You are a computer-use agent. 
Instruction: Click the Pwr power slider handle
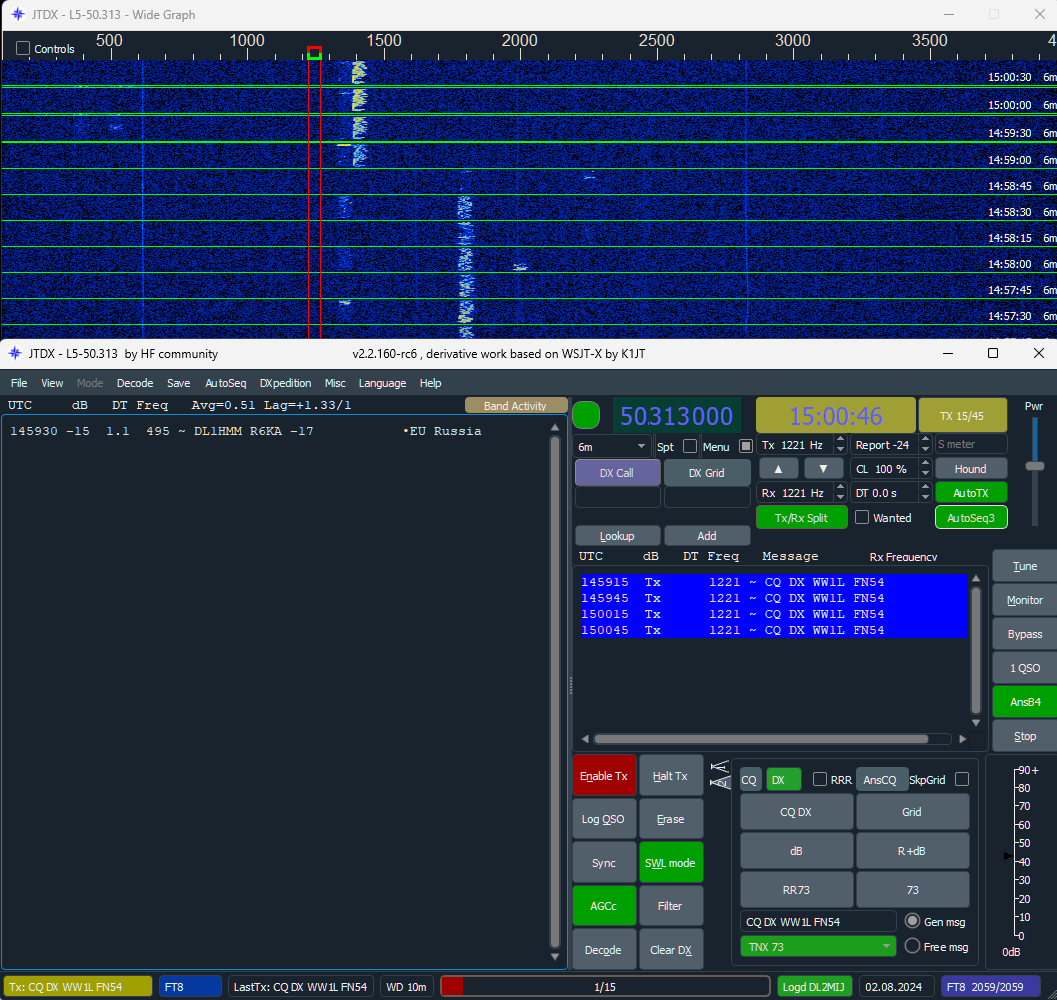(1034, 466)
